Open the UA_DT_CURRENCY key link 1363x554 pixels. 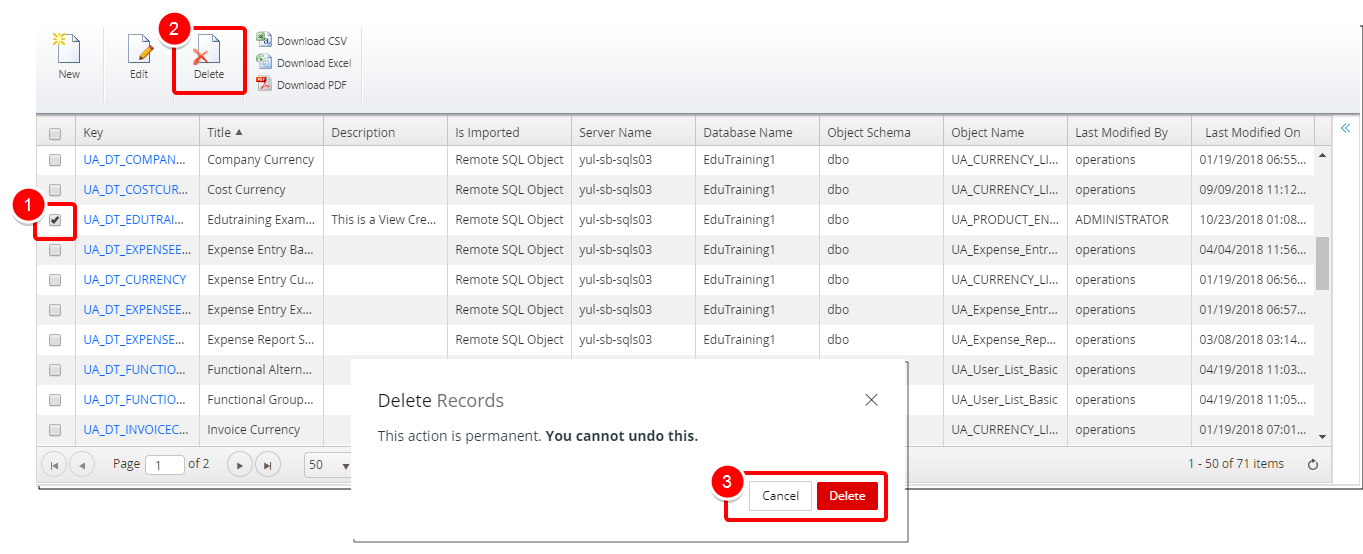135,280
